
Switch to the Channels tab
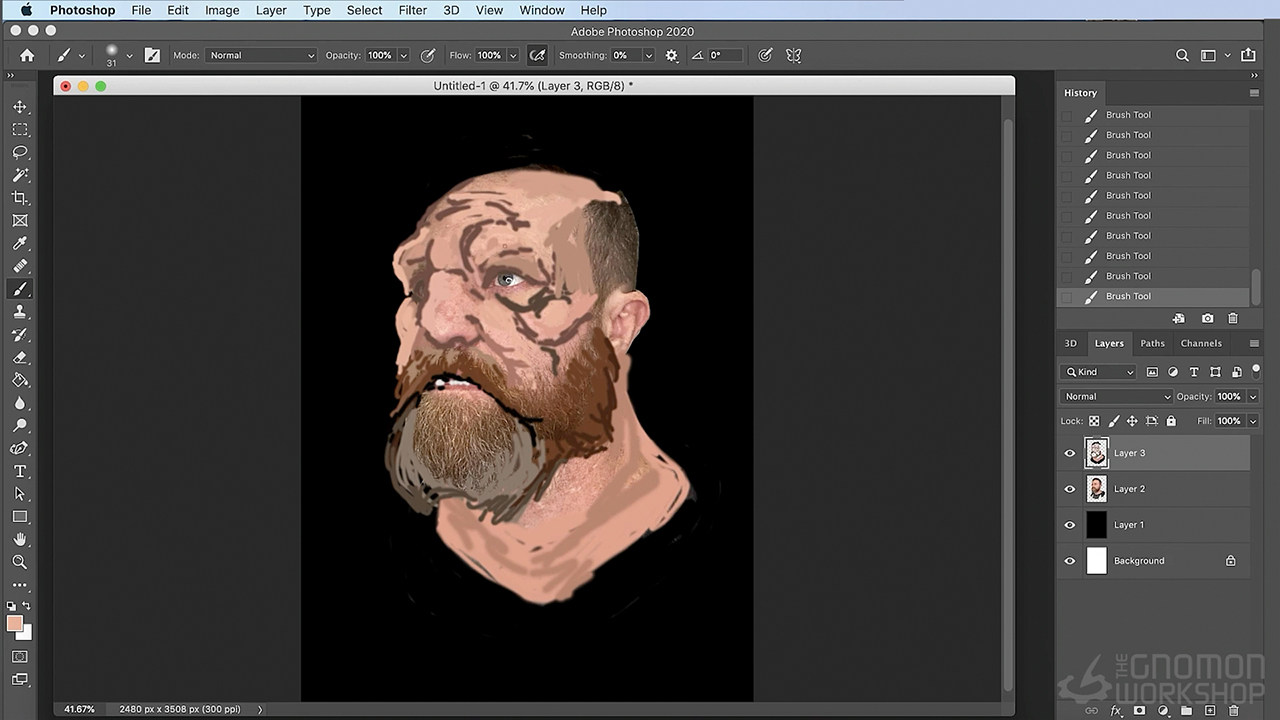(x=1200, y=343)
